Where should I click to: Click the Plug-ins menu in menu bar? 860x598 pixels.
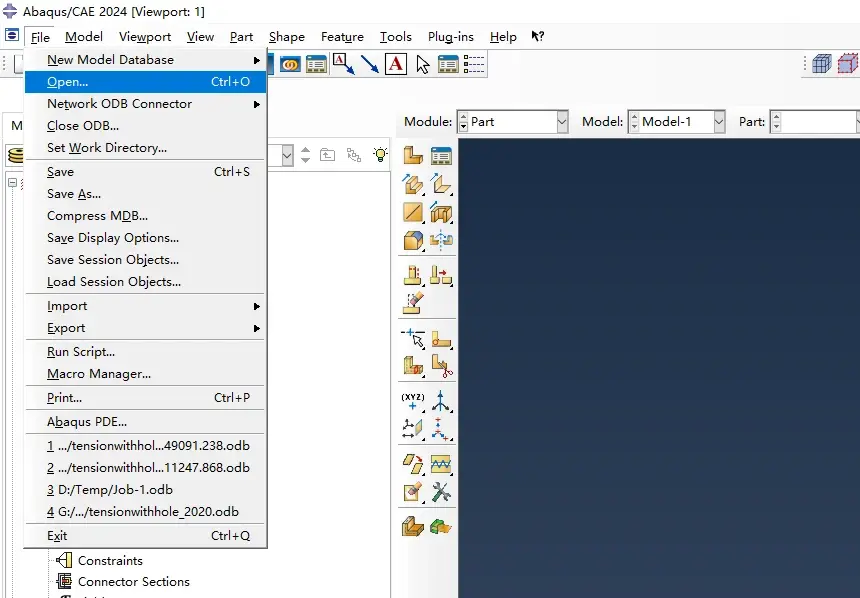[x=451, y=37]
